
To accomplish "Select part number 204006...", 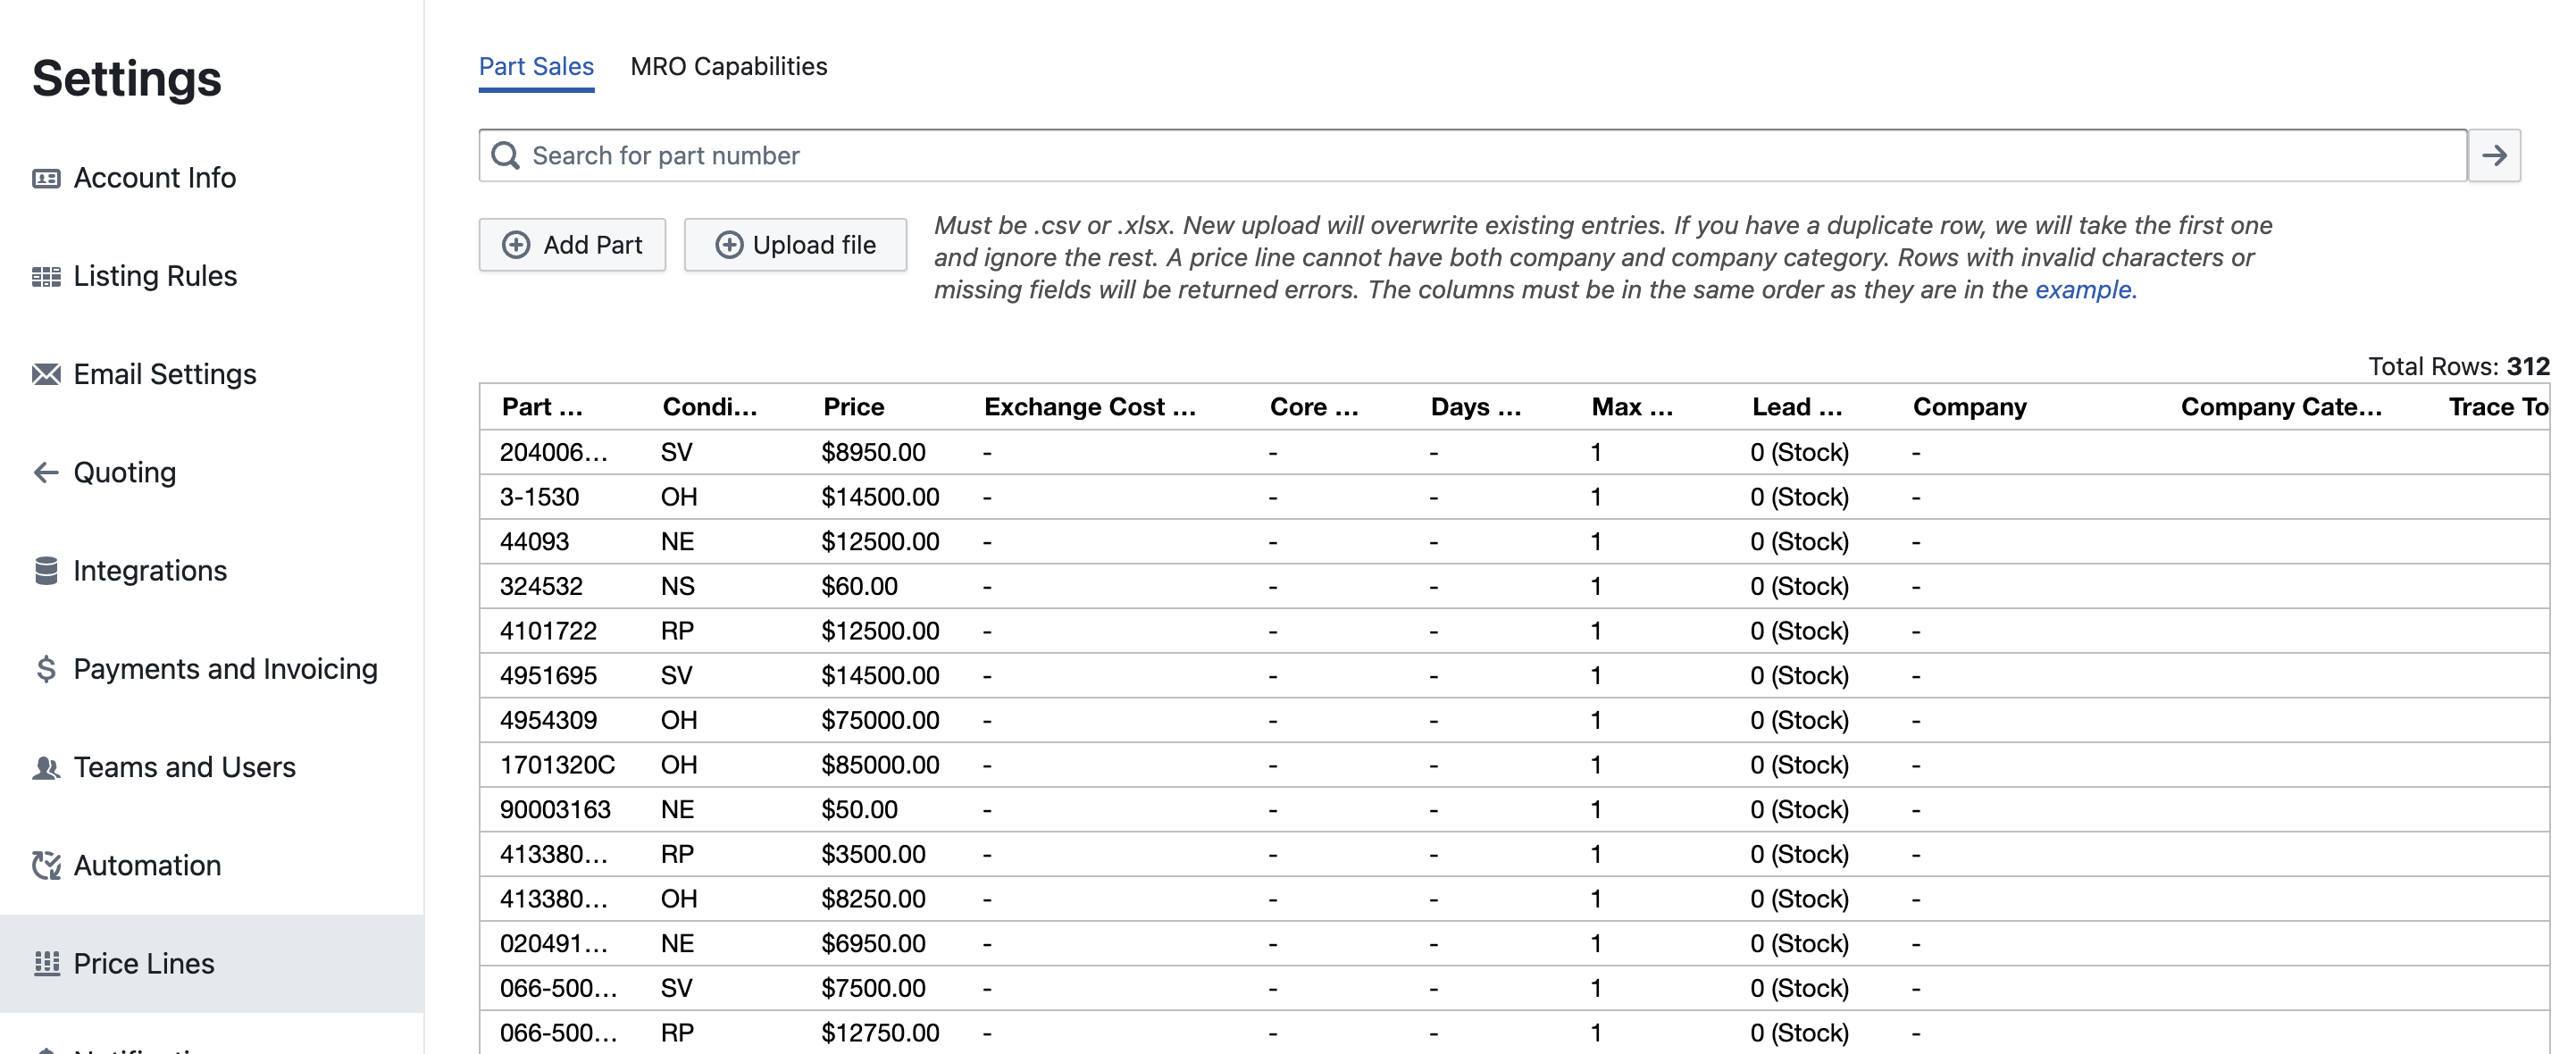I will click(x=554, y=452).
